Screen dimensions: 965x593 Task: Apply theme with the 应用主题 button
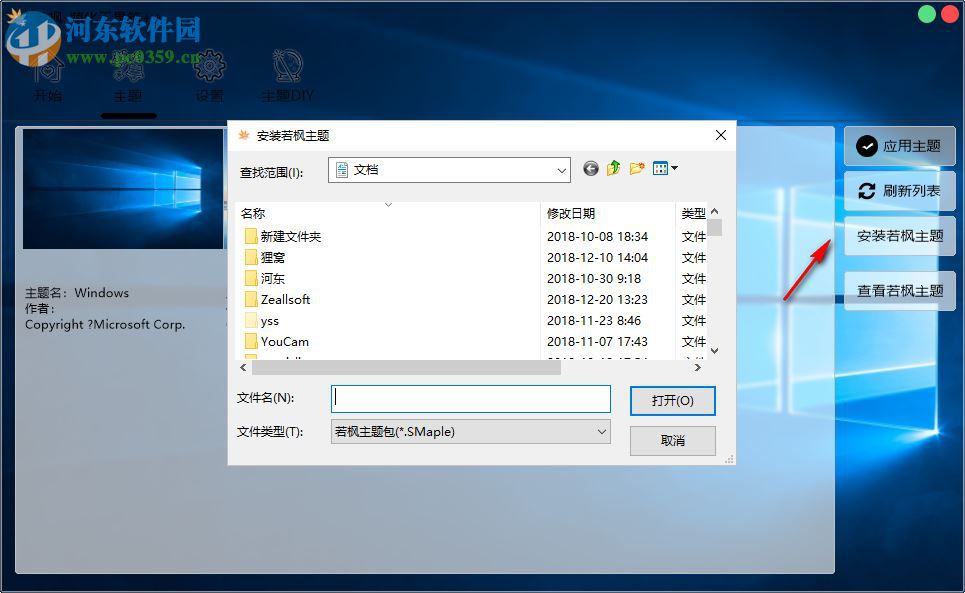(899, 146)
